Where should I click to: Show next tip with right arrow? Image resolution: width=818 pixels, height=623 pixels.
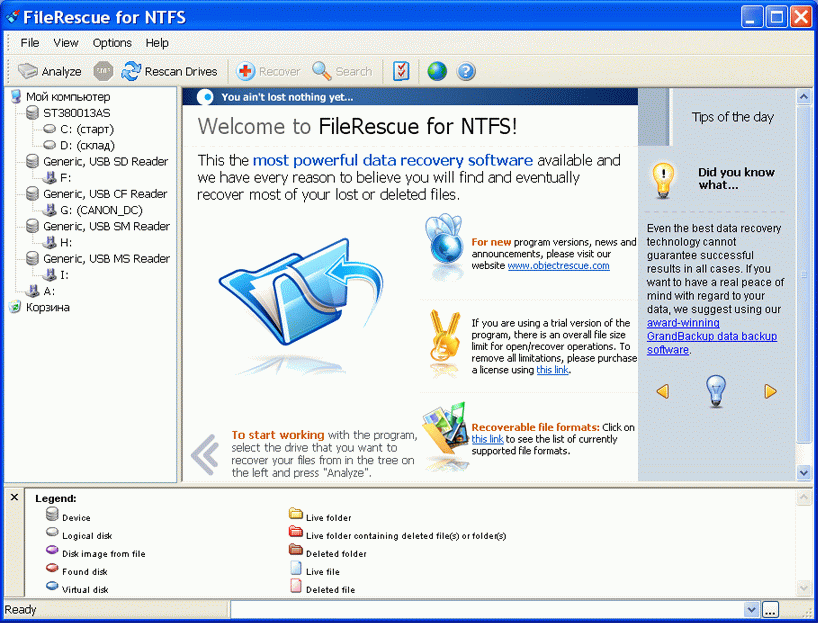click(x=770, y=391)
